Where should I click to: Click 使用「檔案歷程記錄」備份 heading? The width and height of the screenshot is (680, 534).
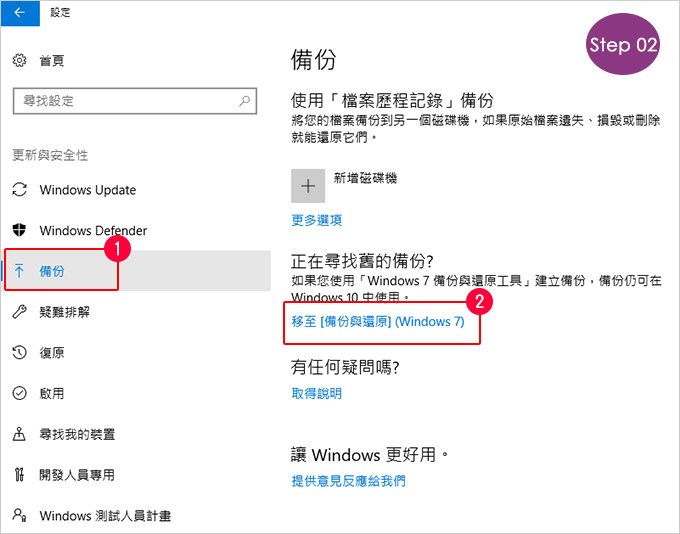click(x=392, y=100)
